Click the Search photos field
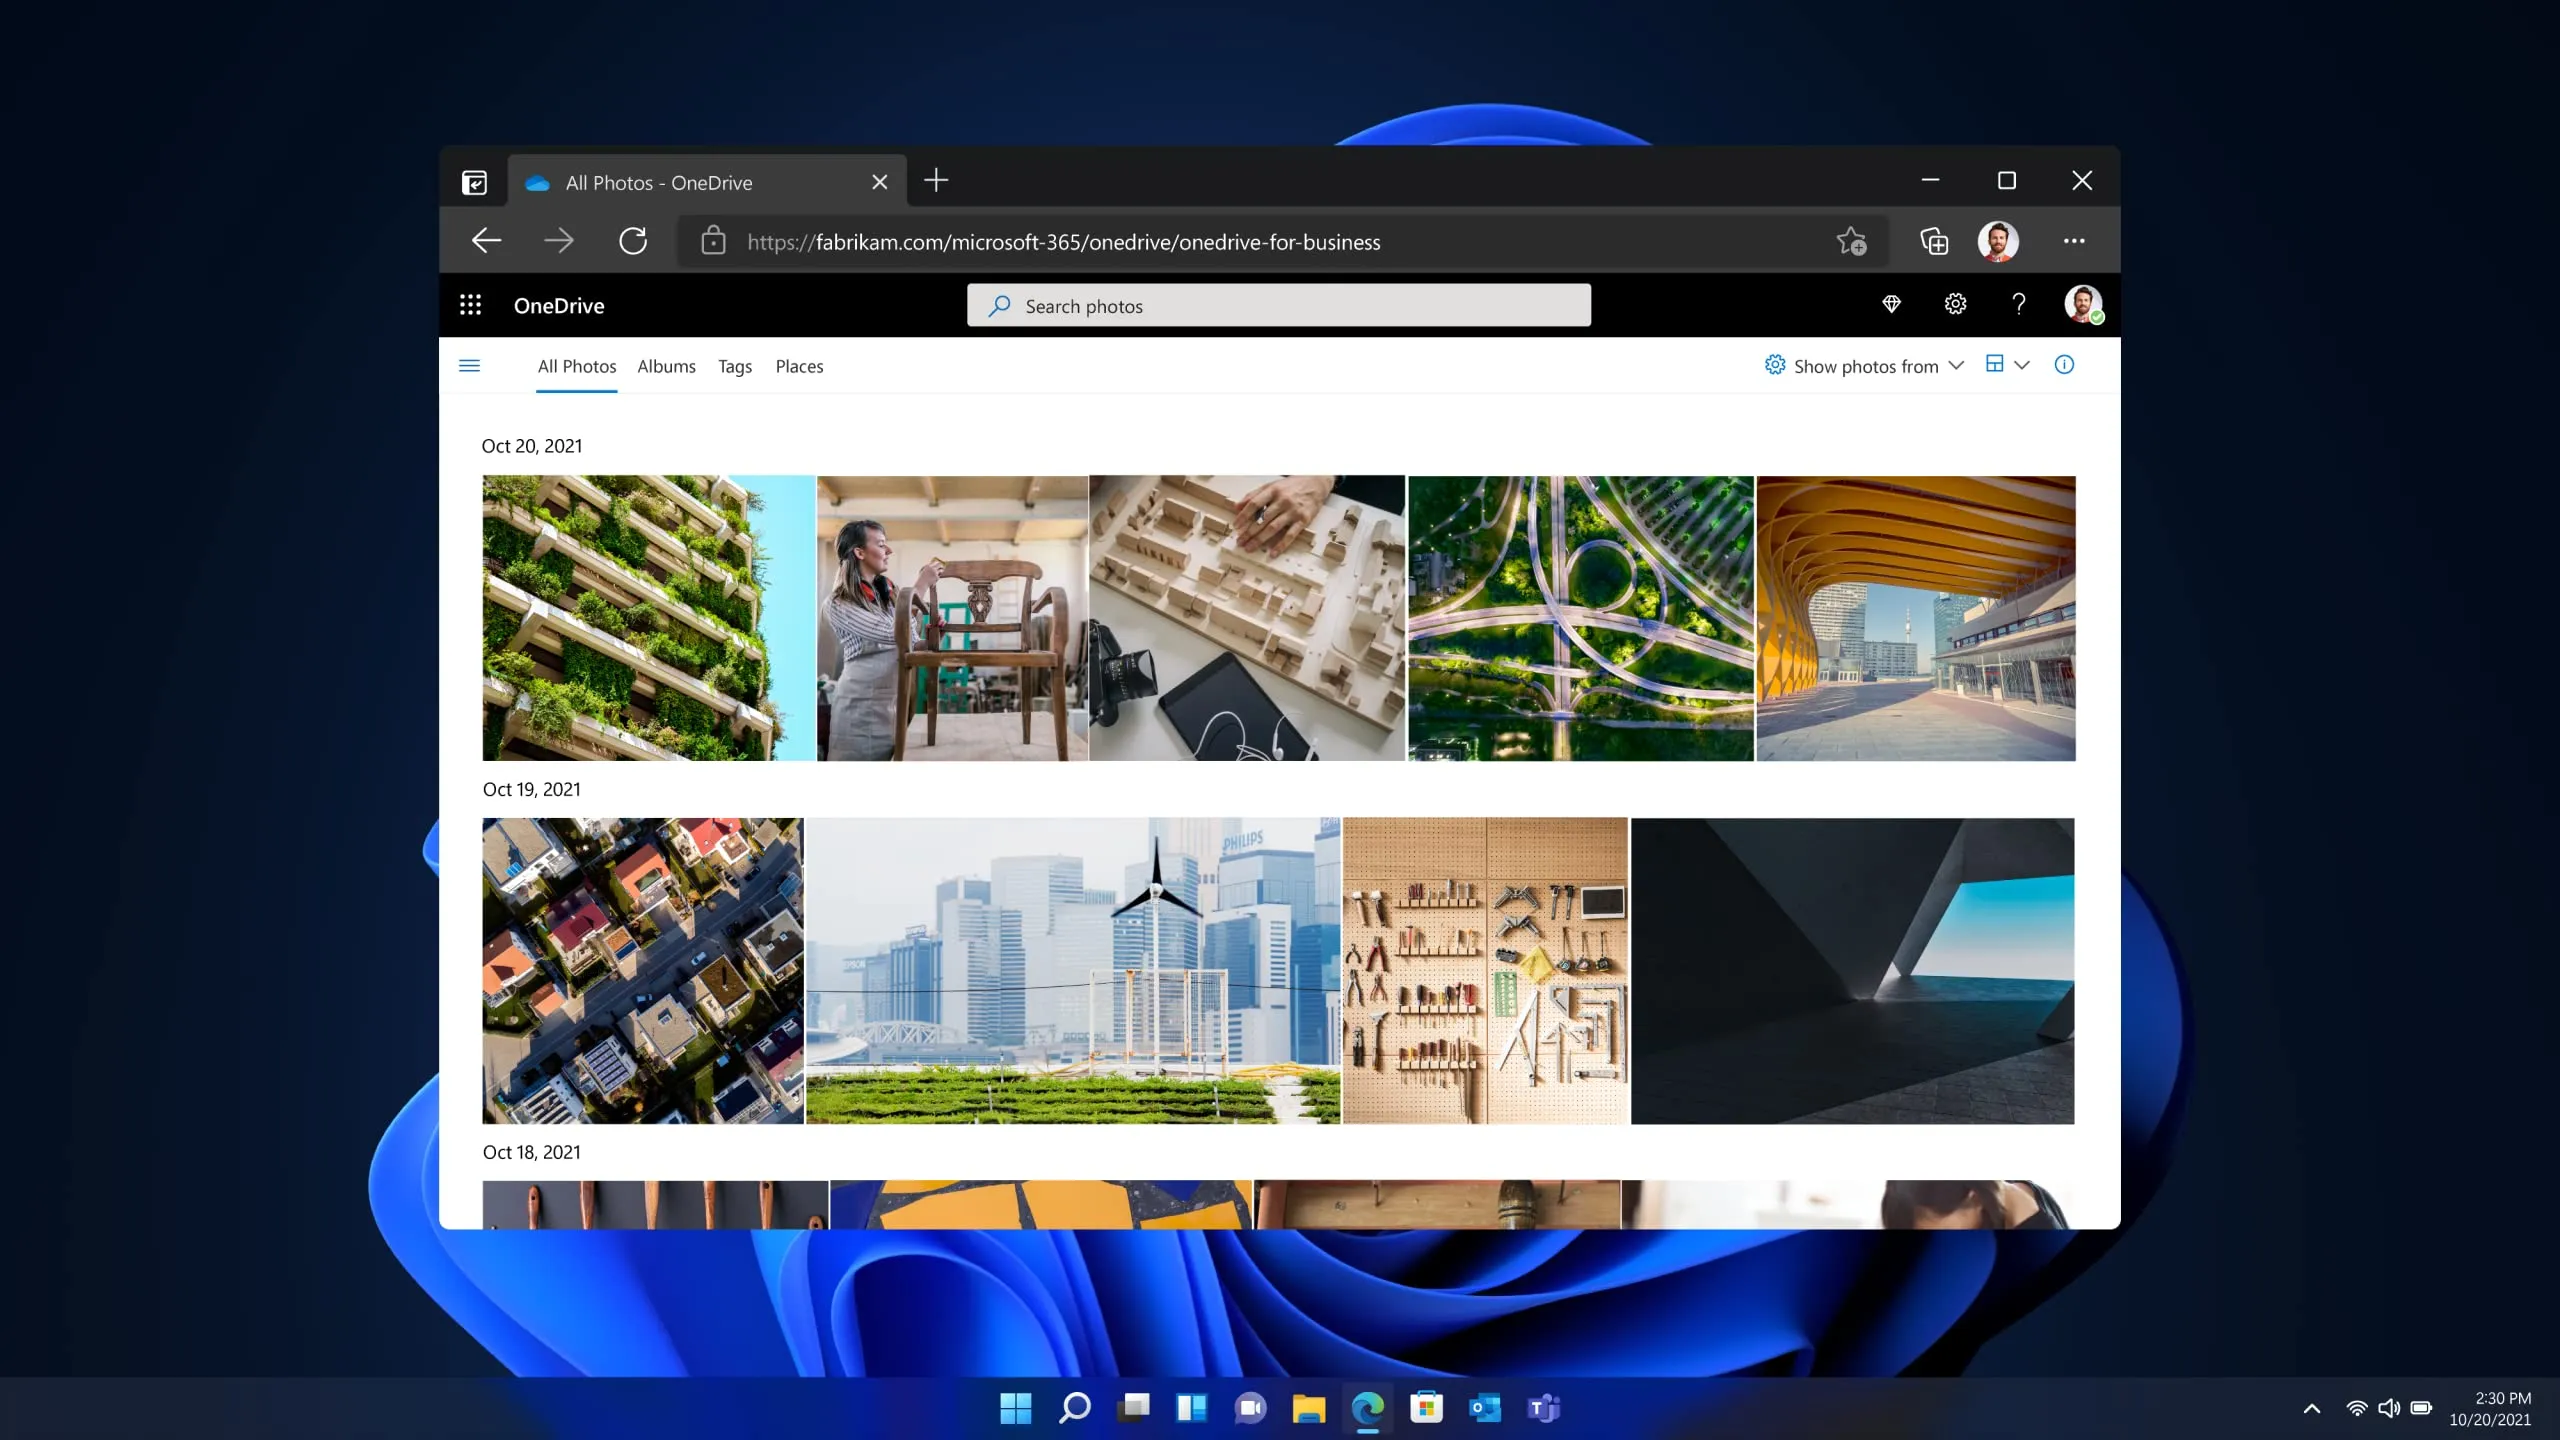Screen dimensions: 2560x1440 click(x=1278, y=306)
